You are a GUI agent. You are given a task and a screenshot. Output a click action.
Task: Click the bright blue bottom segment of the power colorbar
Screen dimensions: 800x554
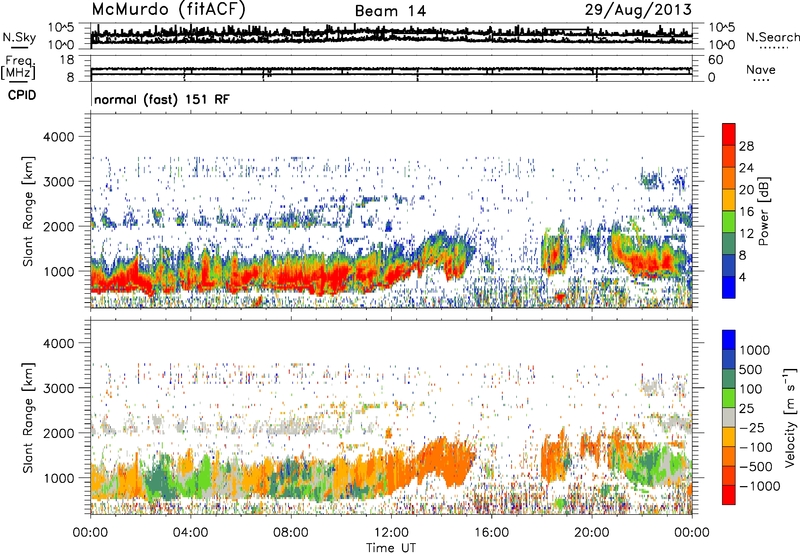tap(729, 288)
